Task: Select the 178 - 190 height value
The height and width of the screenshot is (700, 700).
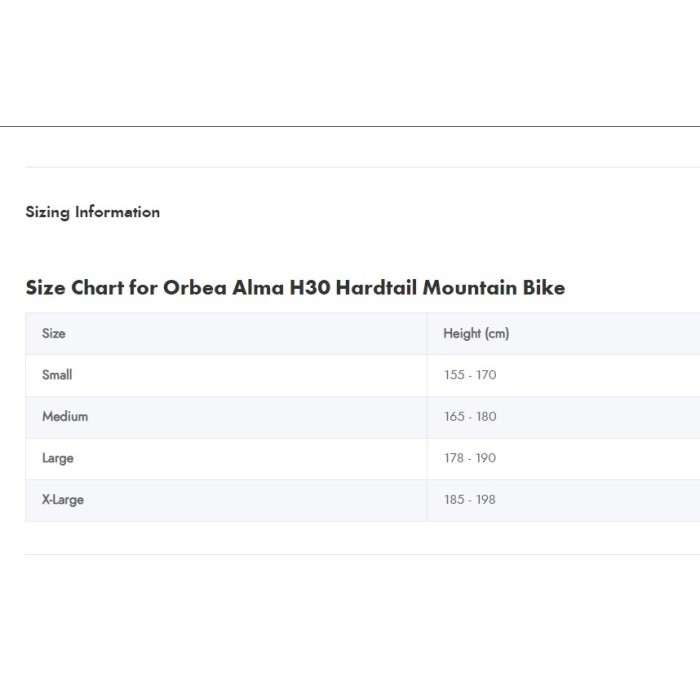Action: 470,458
